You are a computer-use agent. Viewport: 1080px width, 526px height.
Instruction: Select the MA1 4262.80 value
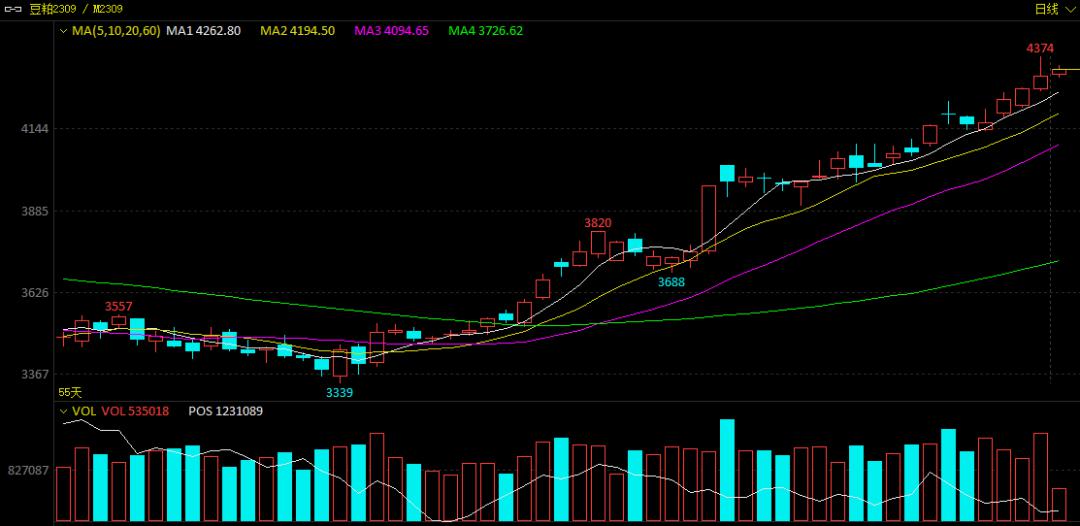203,31
